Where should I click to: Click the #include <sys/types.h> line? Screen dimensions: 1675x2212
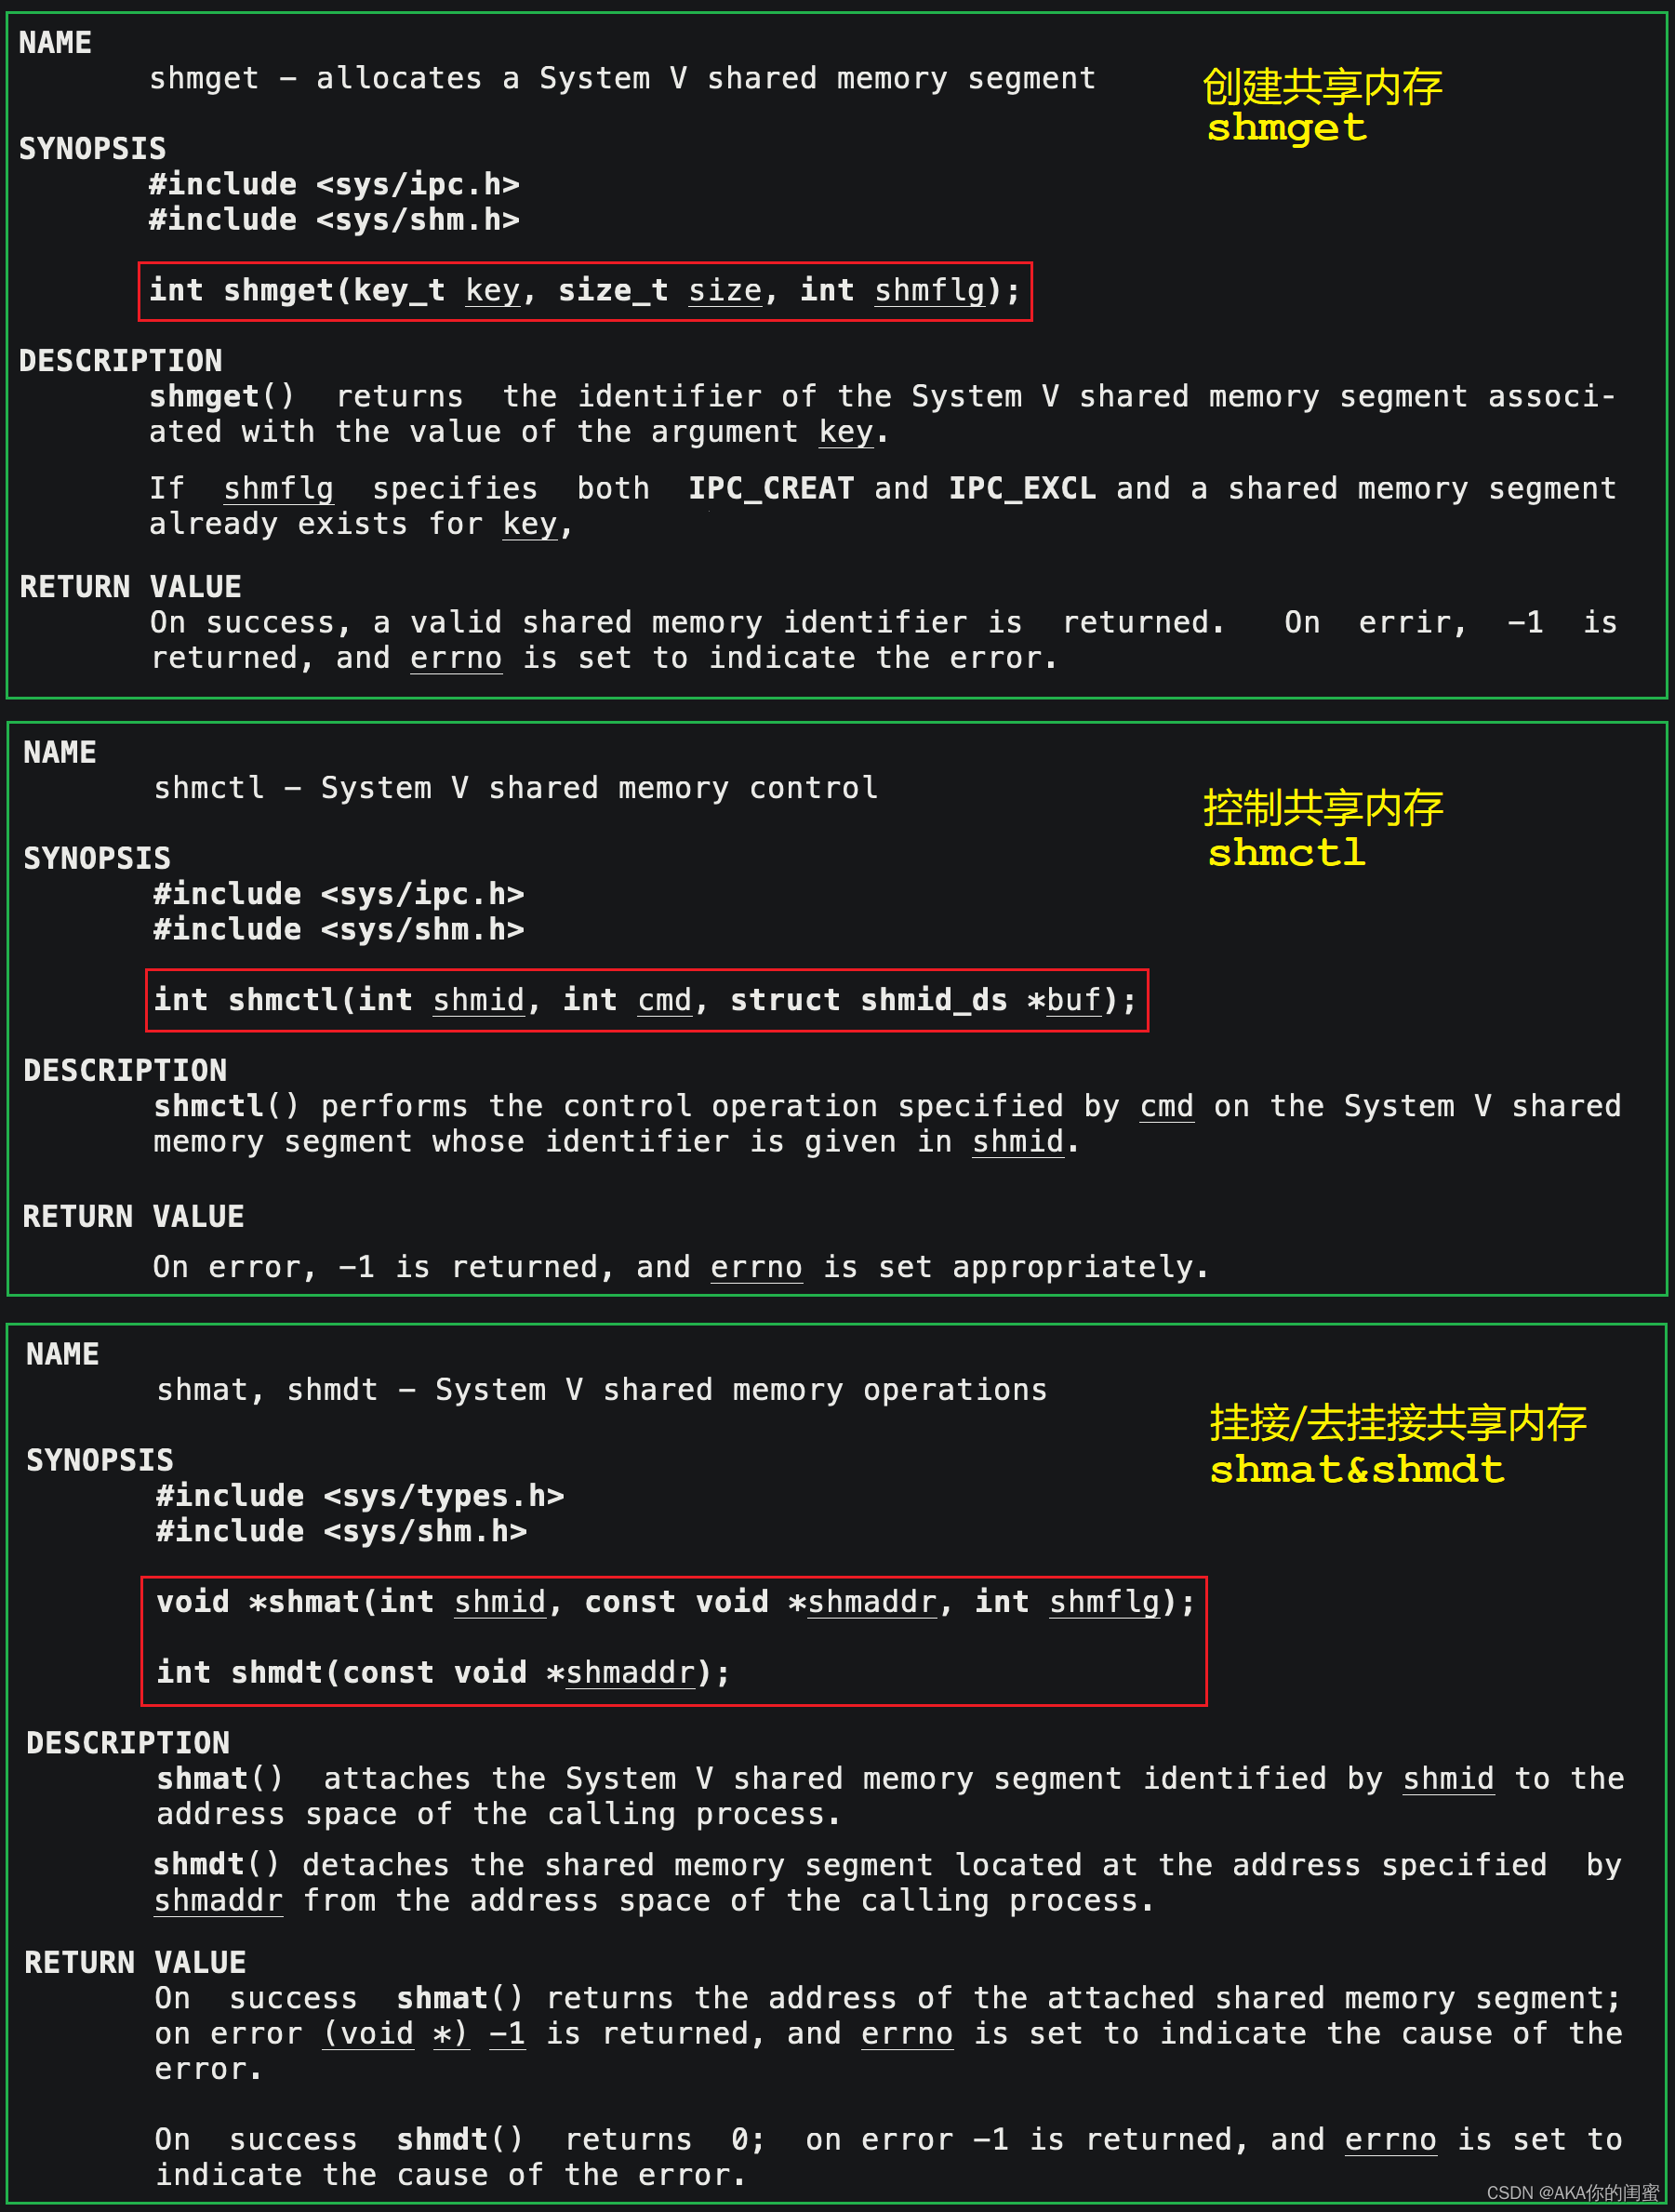coord(360,1496)
